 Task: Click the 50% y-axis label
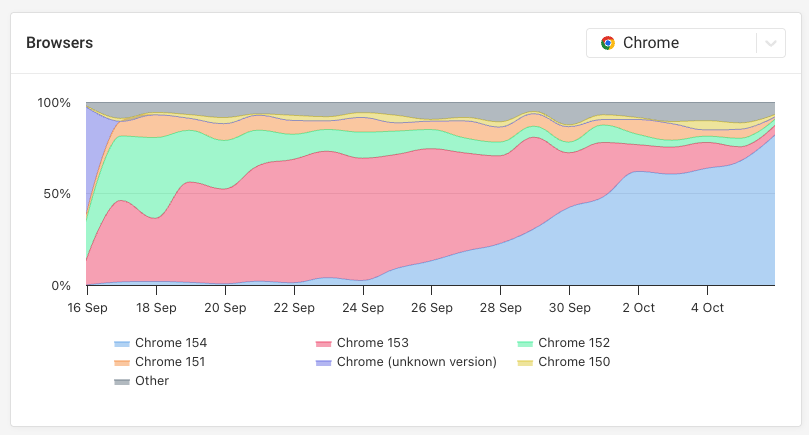coord(57,194)
